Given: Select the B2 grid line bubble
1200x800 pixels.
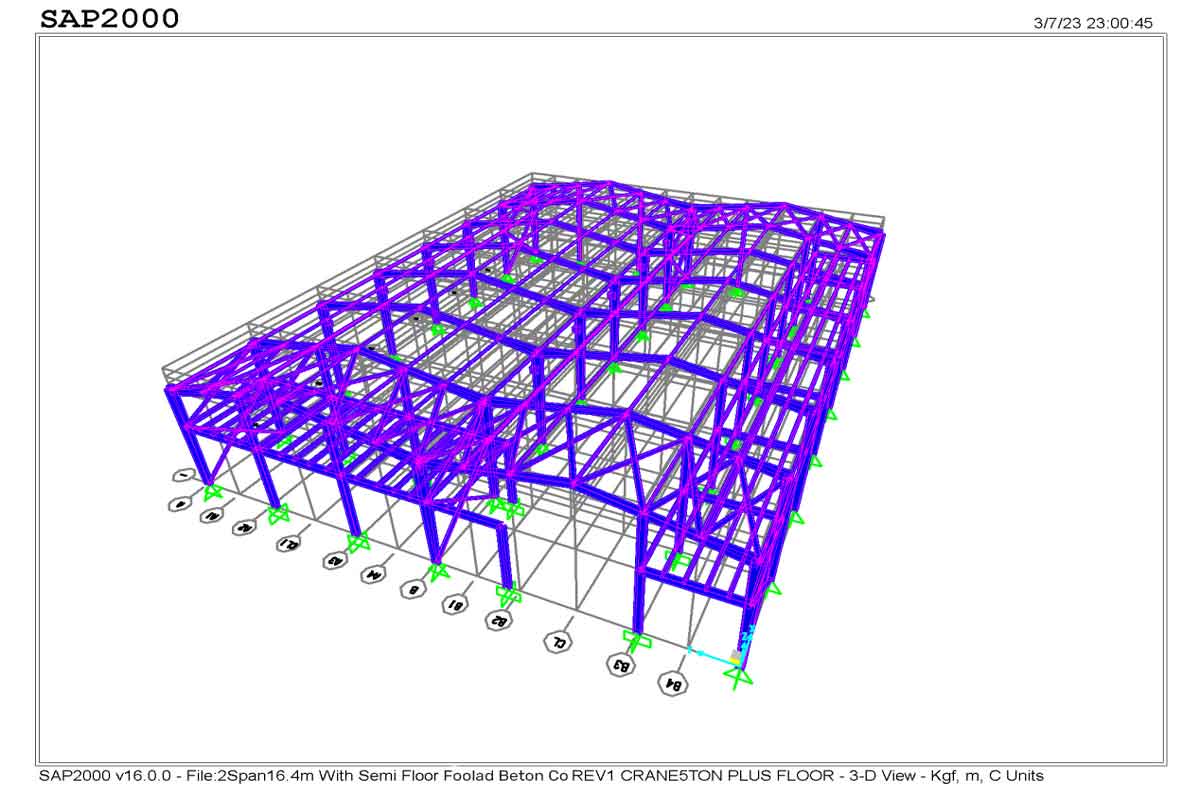Looking at the screenshot, I should coord(498,620).
